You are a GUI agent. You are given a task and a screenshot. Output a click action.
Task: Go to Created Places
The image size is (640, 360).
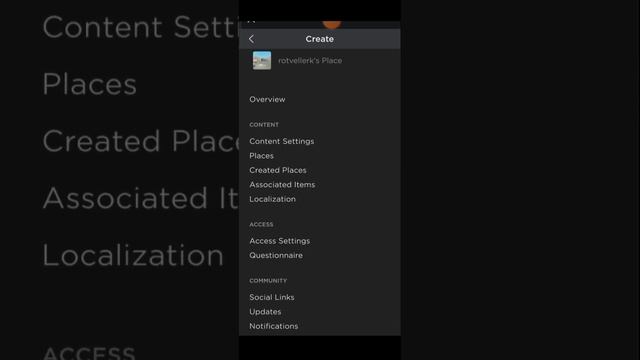[x=278, y=170]
